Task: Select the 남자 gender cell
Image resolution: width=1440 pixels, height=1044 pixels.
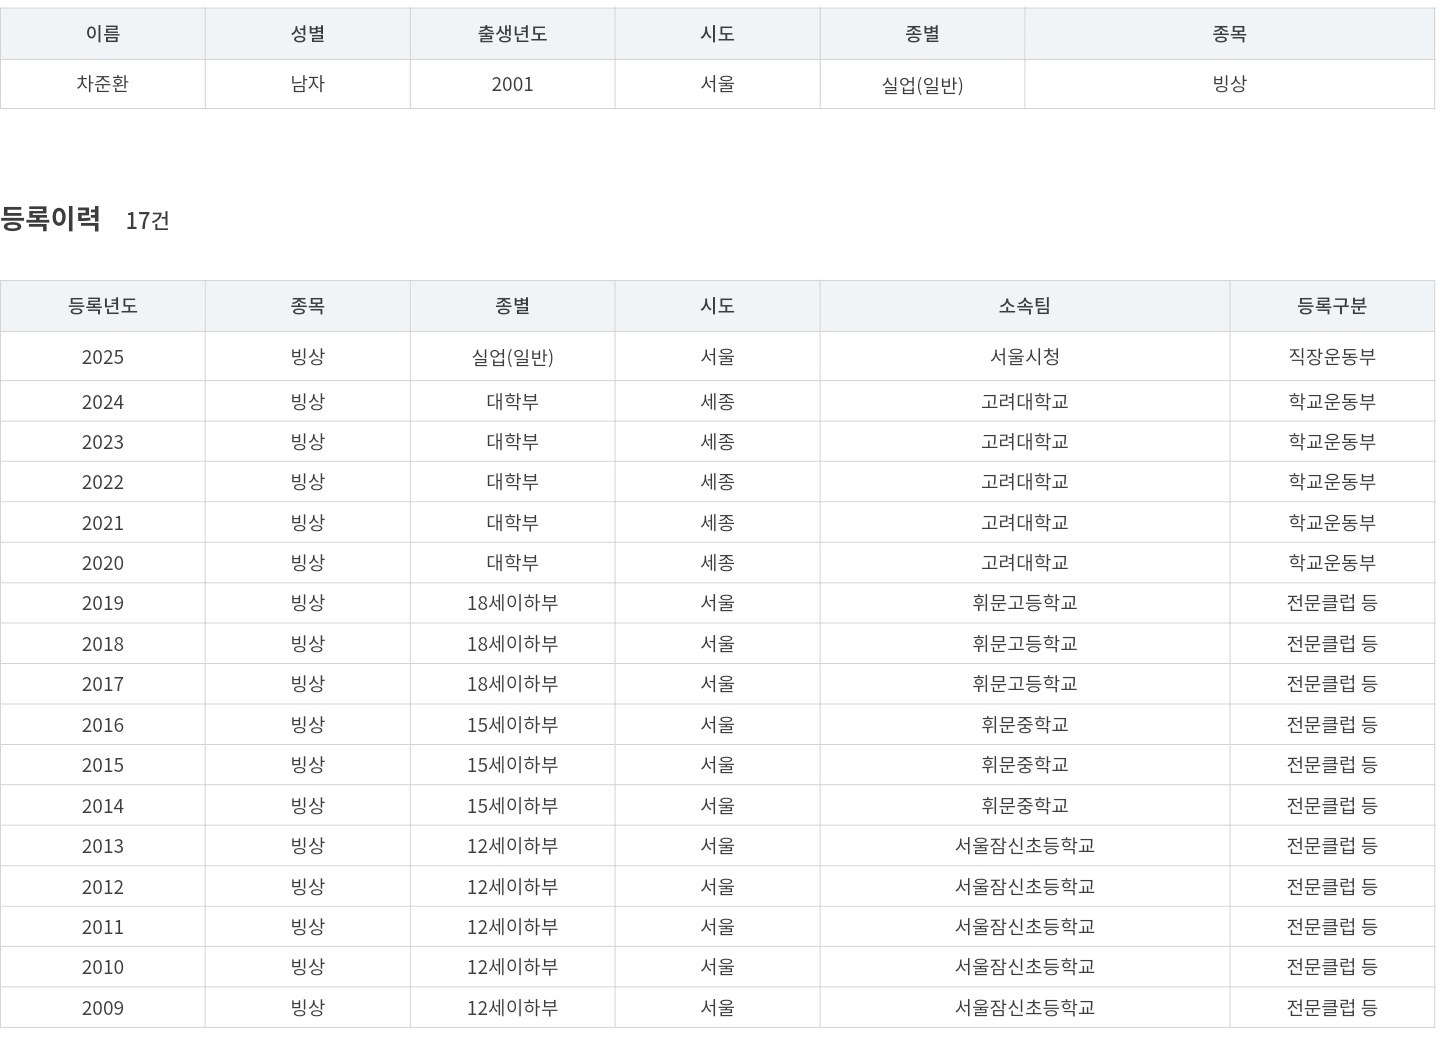Action: coord(307,84)
